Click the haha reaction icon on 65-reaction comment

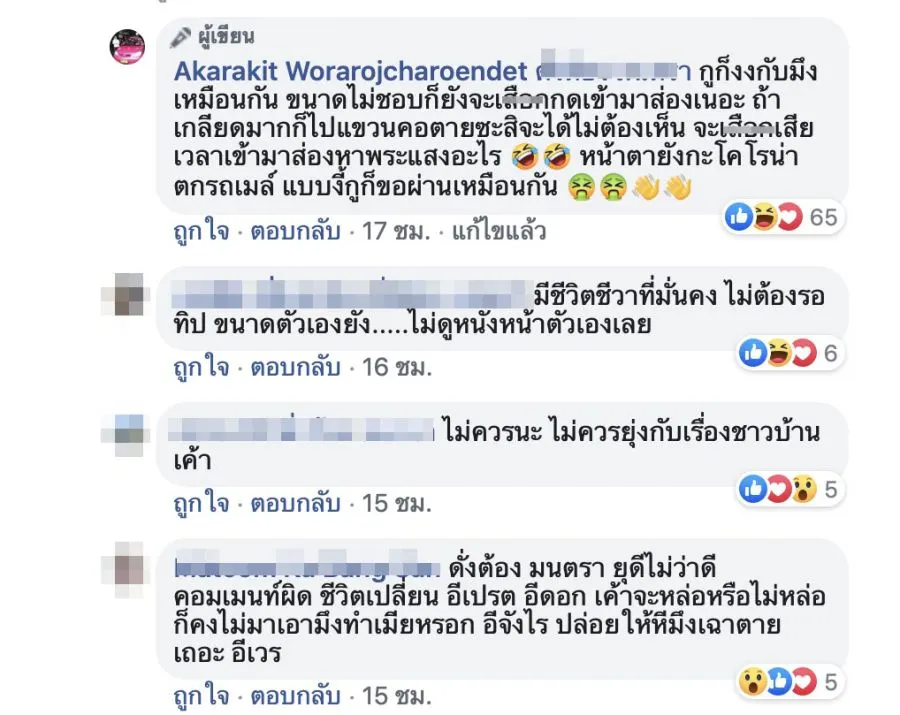click(x=764, y=217)
